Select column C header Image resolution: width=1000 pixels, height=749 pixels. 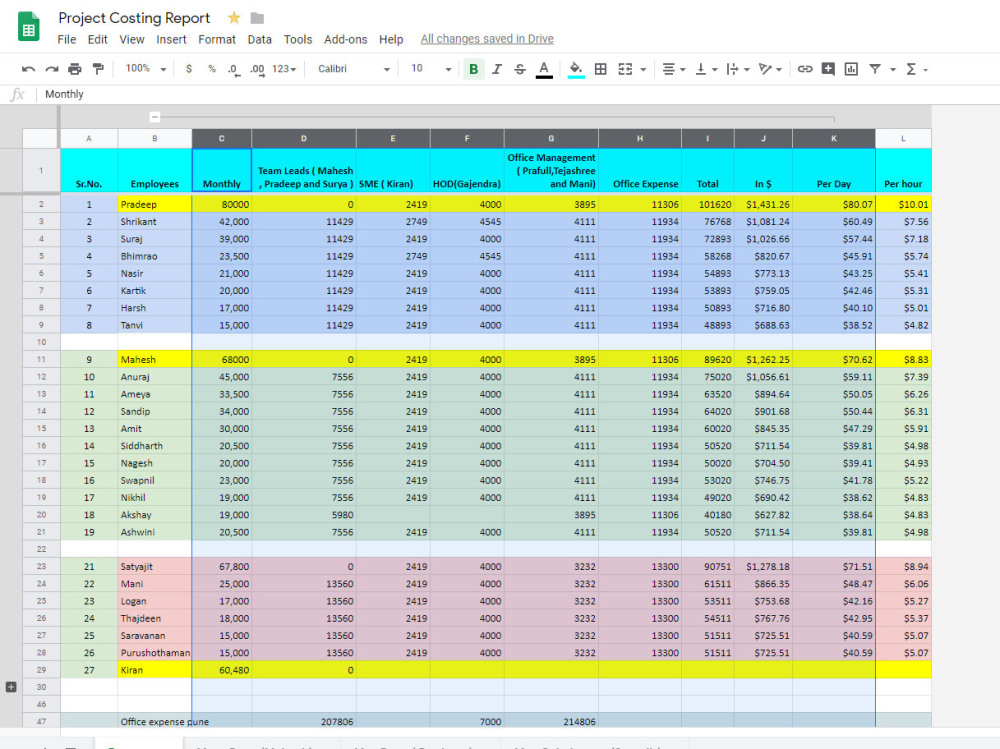coord(221,138)
